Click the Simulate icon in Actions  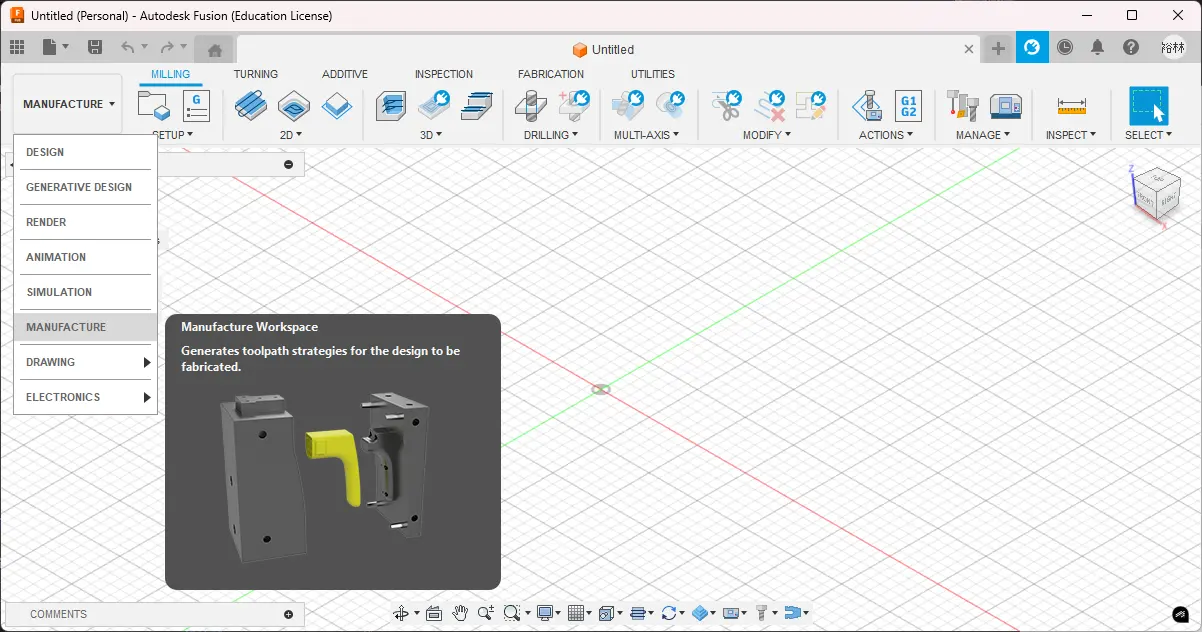coord(866,105)
